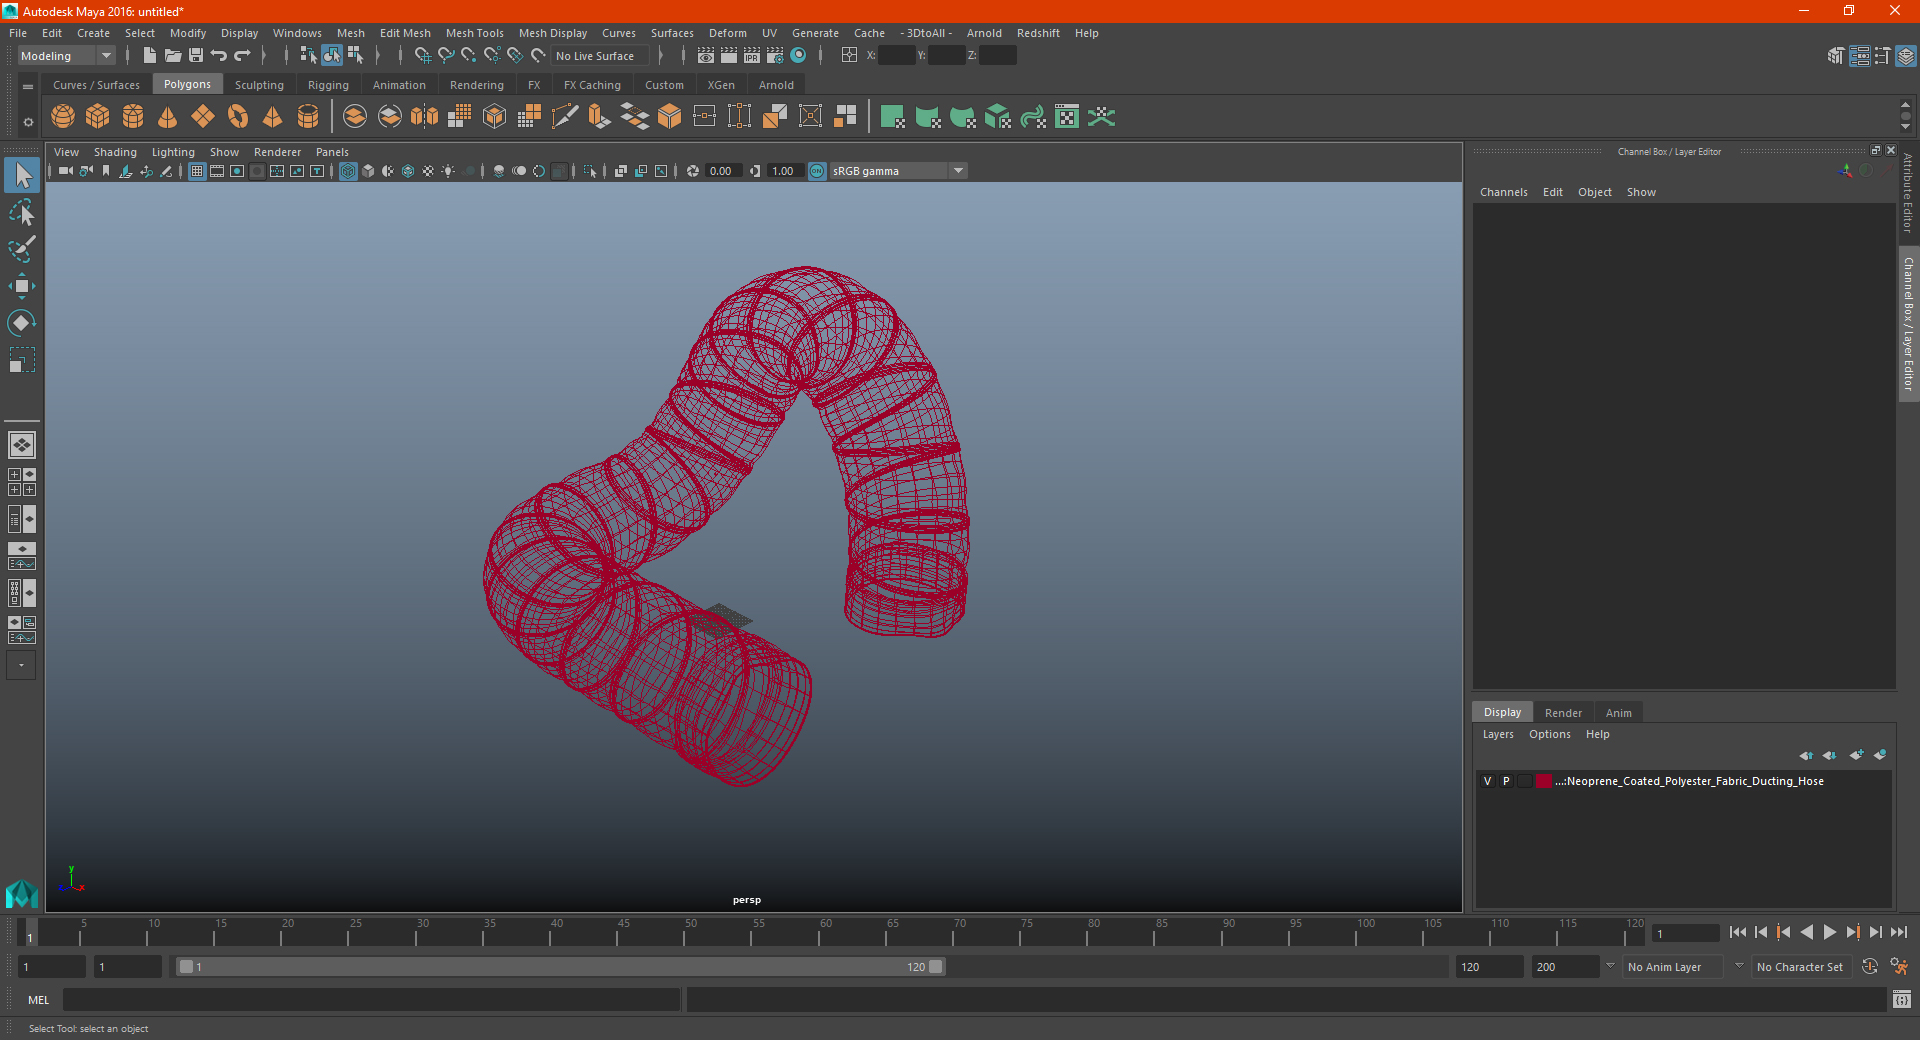The width and height of the screenshot is (1920, 1040).
Task: Open the Modeling menu set dropdown
Action: tap(67, 56)
